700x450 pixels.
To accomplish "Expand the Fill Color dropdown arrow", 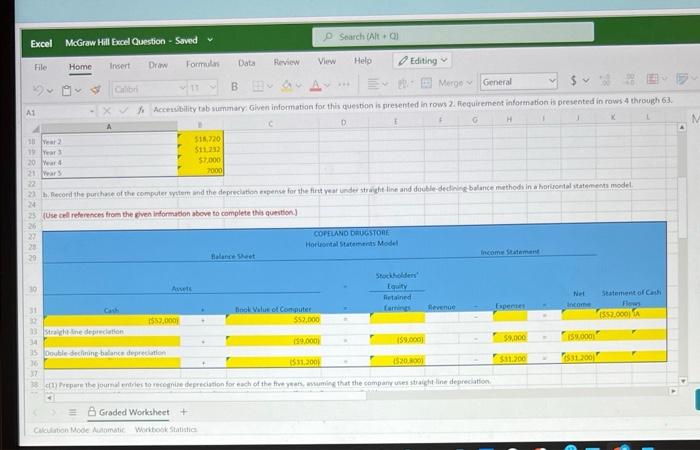I will [x=299, y=85].
